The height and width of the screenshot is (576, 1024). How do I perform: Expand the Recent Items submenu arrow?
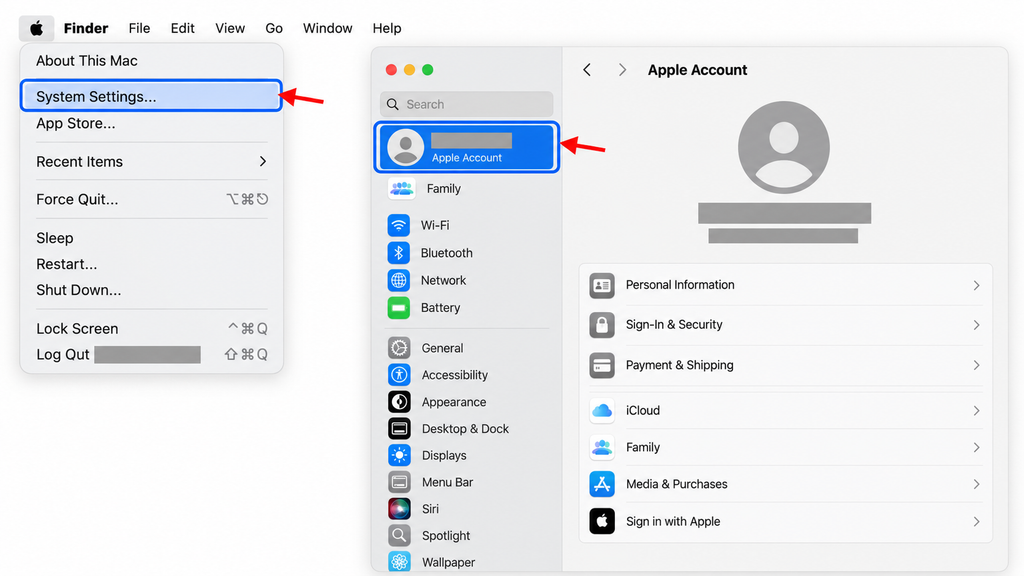click(x=263, y=161)
